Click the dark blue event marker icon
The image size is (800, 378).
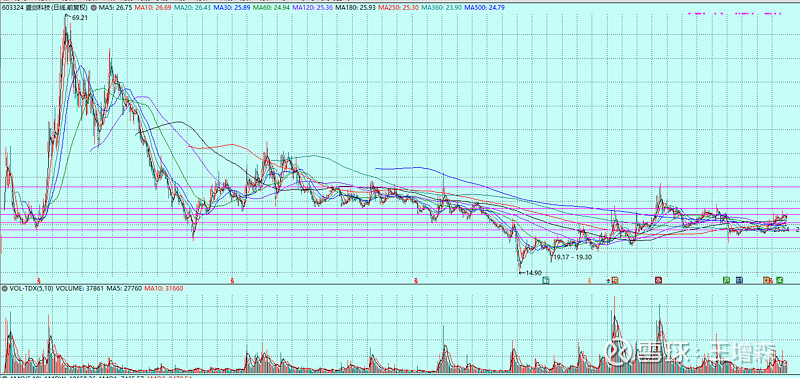tap(739, 280)
